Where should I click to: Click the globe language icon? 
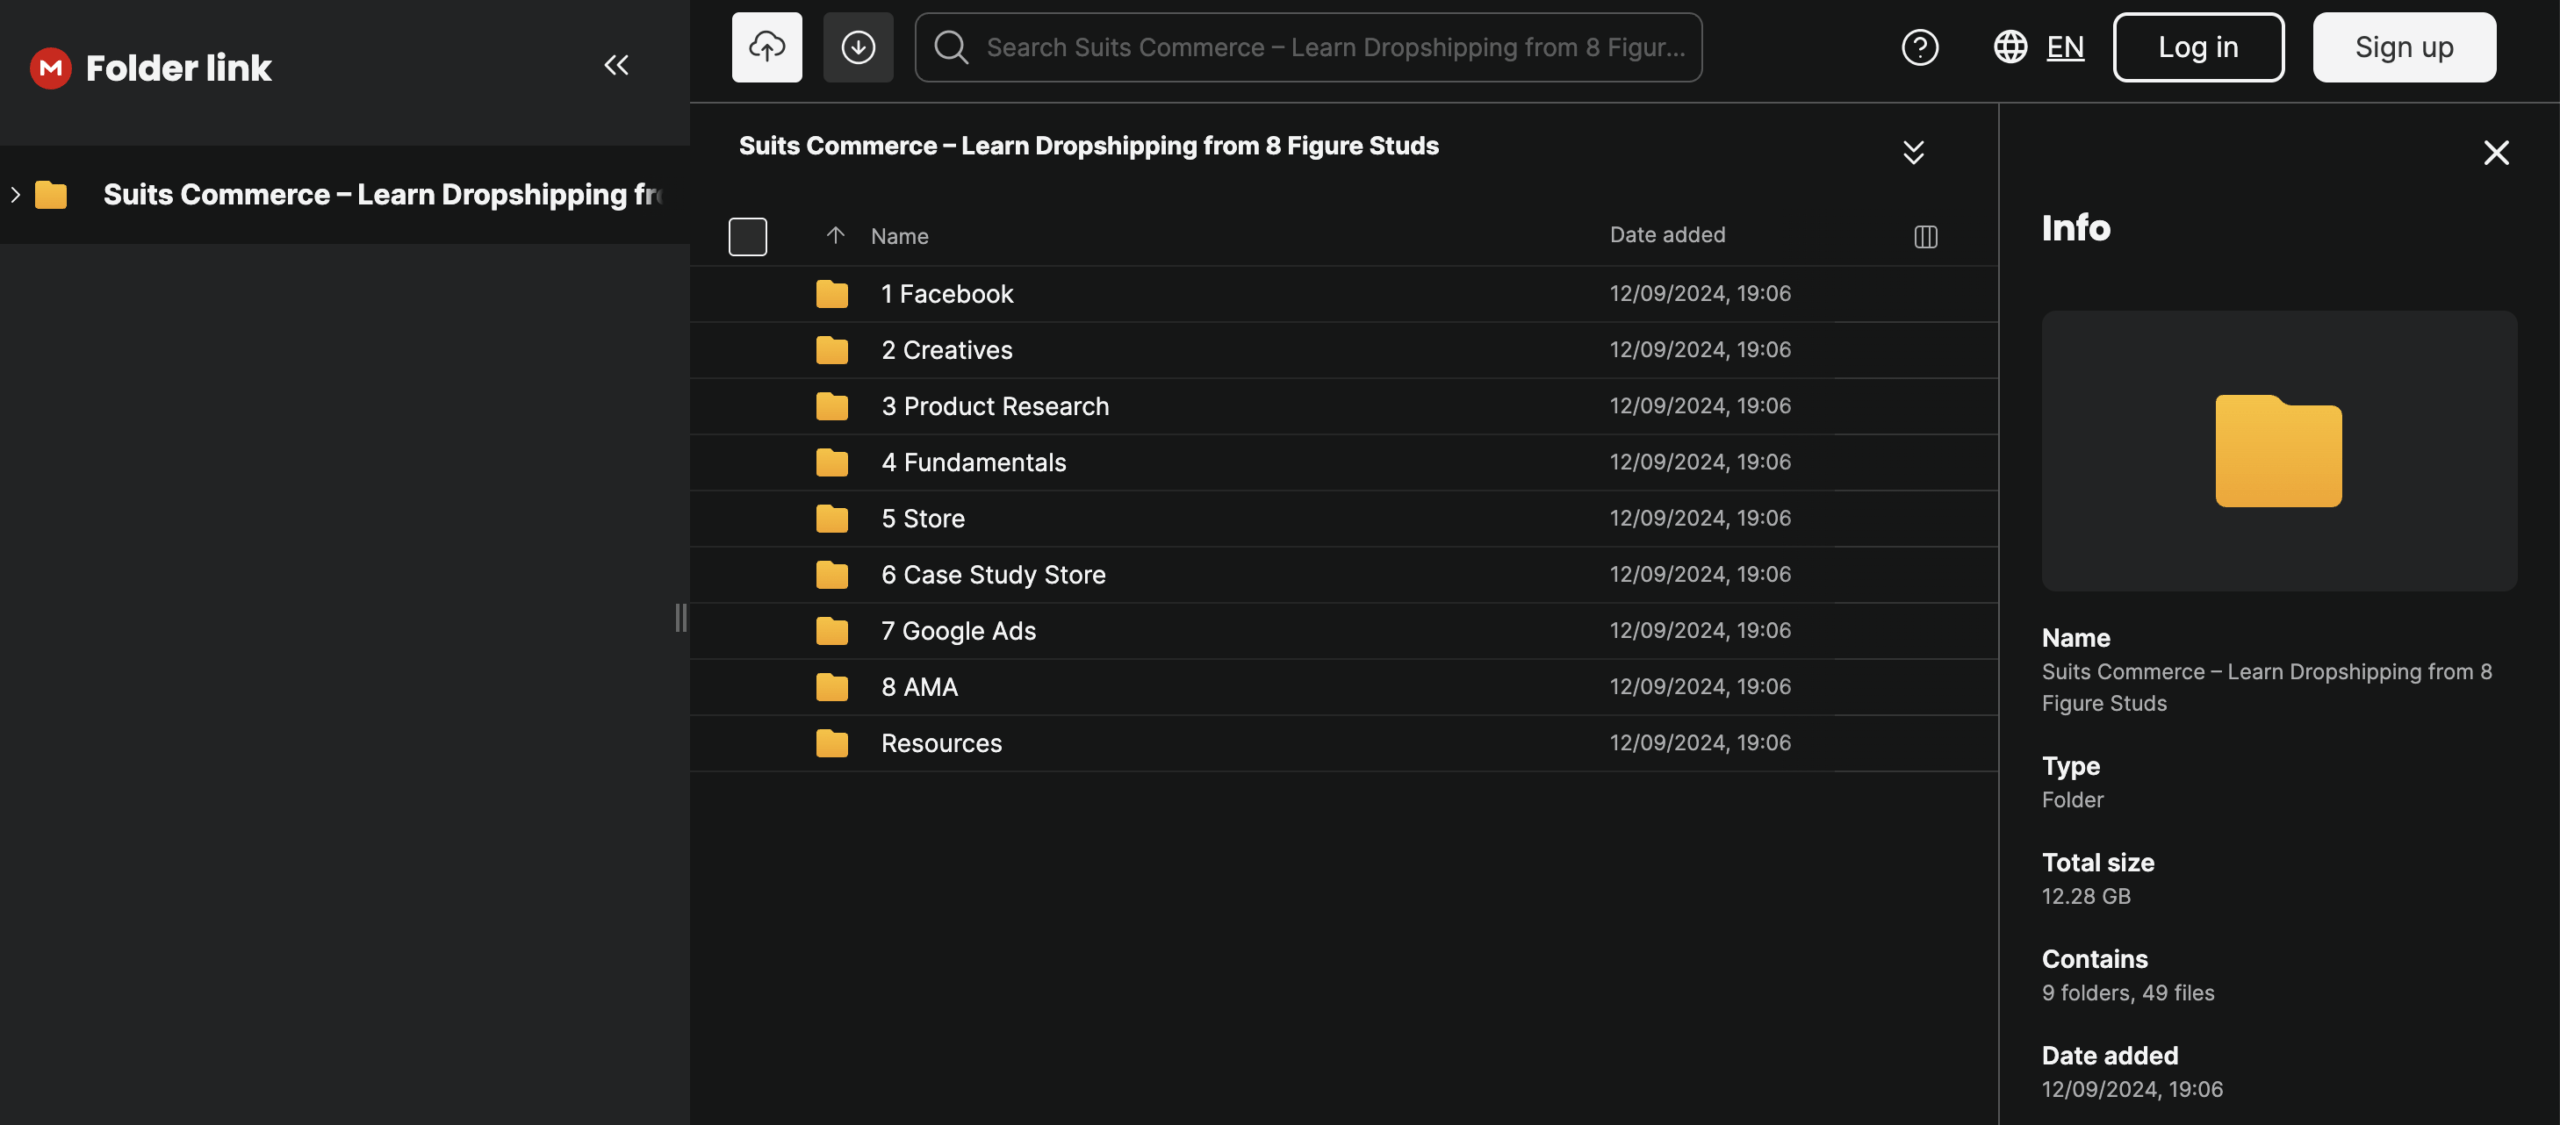pos(2010,47)
